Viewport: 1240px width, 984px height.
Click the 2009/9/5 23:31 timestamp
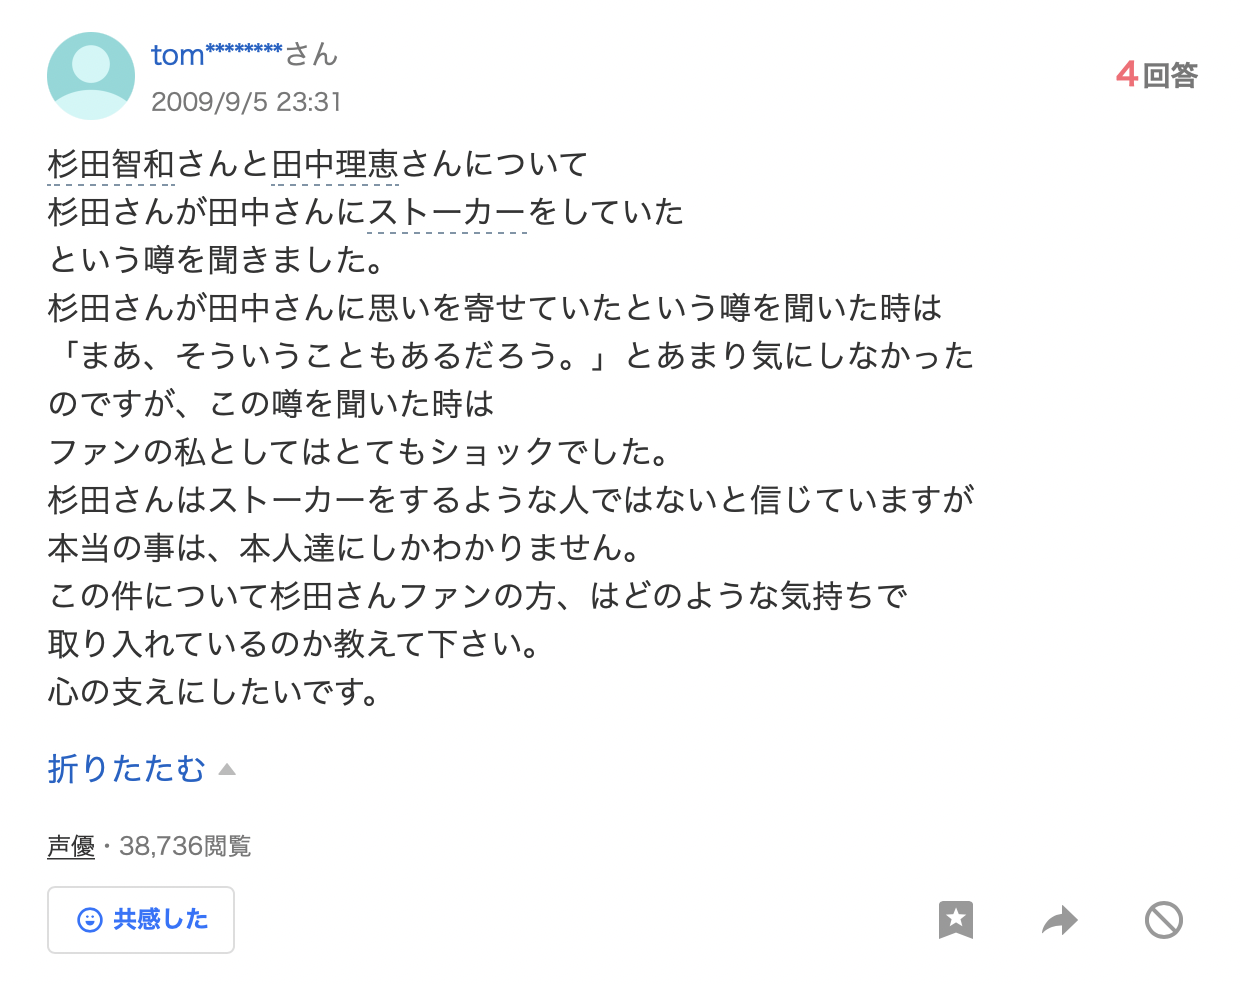click(246, 102)
